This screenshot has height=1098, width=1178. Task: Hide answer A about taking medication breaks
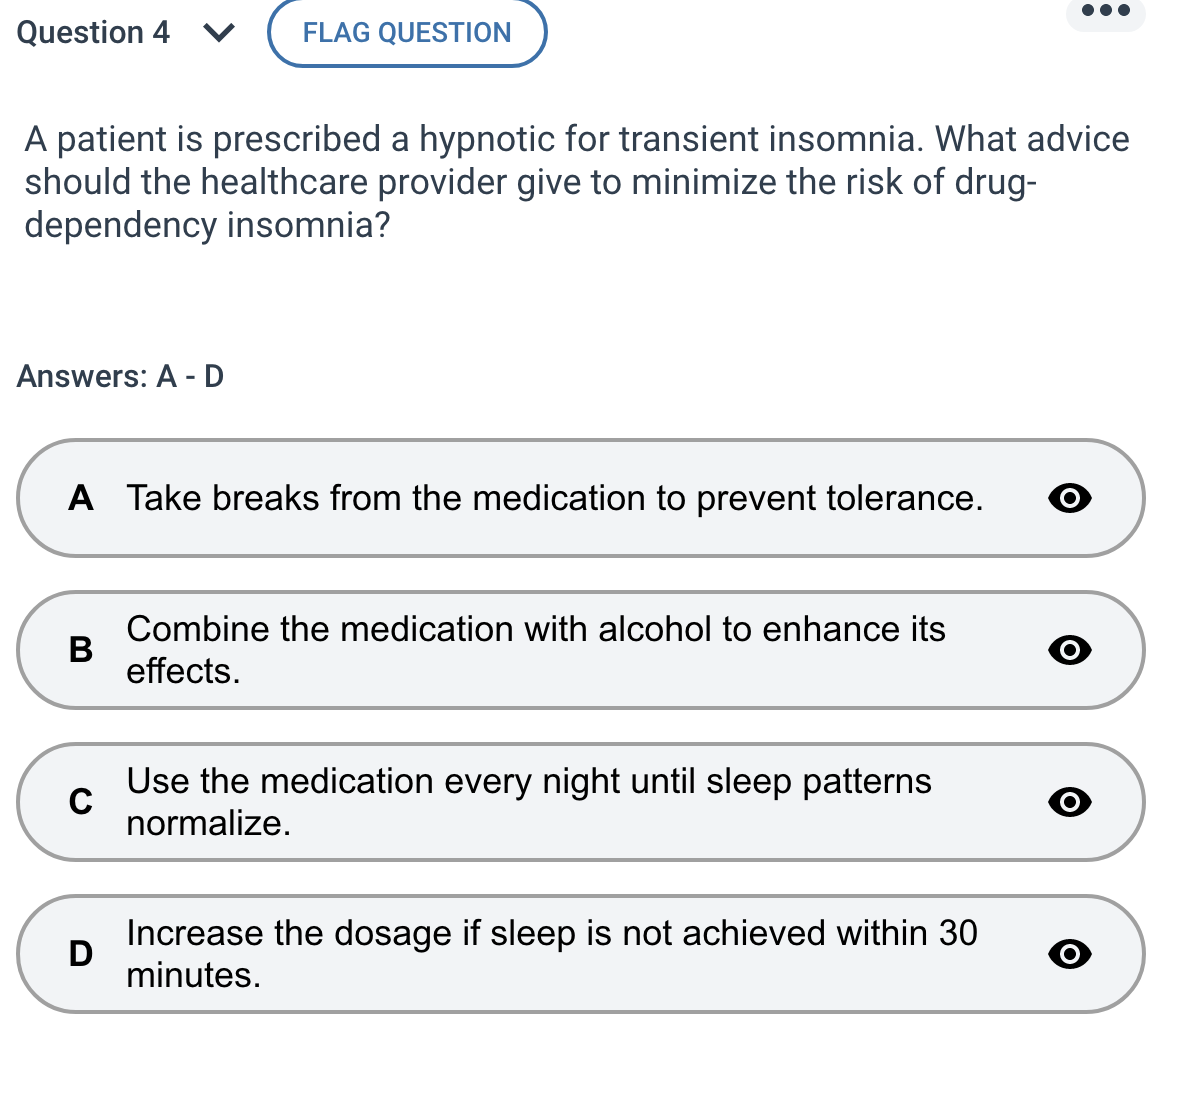pos(1069,498)
